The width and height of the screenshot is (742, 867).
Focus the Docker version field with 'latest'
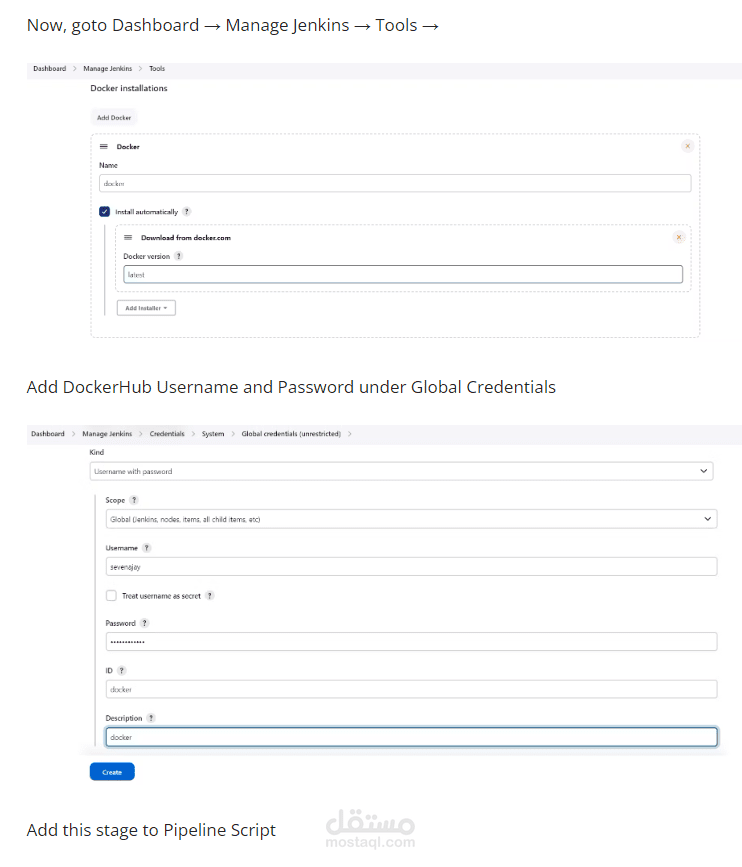coord(403,274)
